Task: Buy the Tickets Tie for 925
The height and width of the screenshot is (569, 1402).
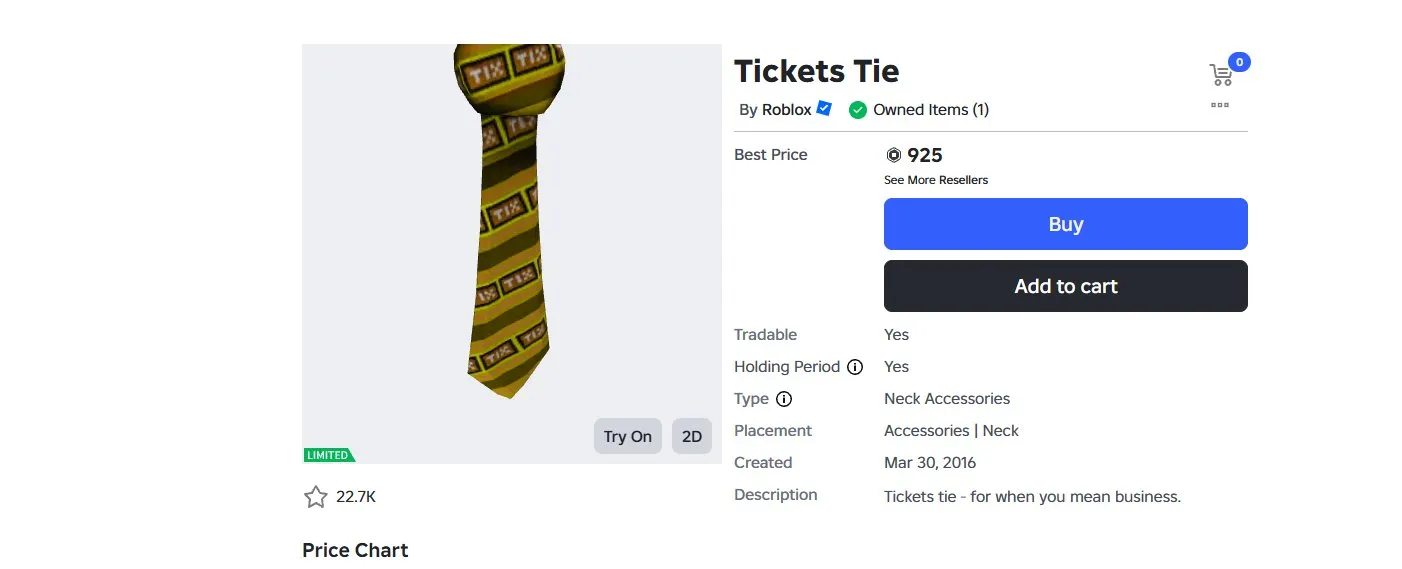Action: tap(1066, 224)
